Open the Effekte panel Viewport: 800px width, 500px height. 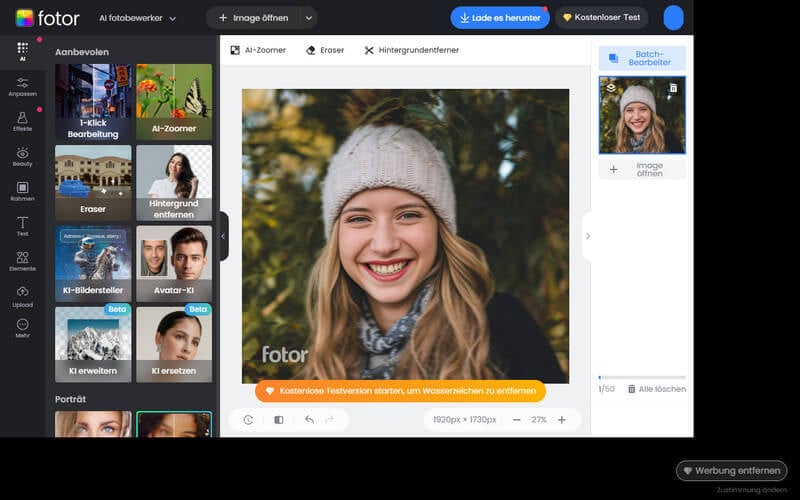click(x=22, y=122)
